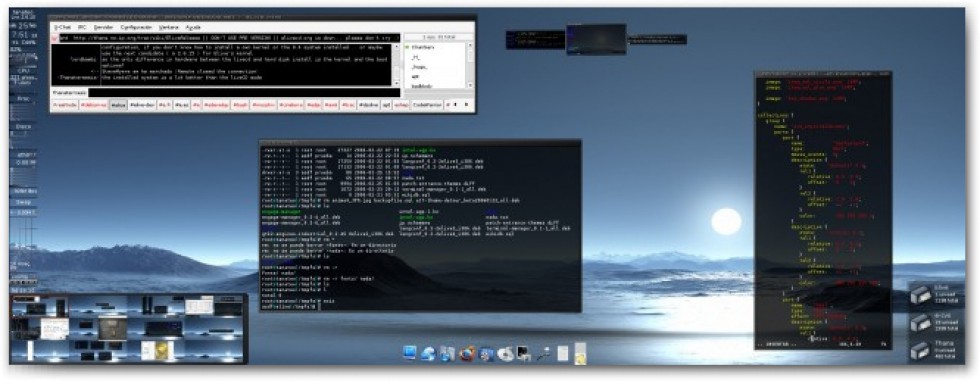This screenshot has height=381, width=980.
Task: Open the Configuración menu
Action: click(136, 27)
